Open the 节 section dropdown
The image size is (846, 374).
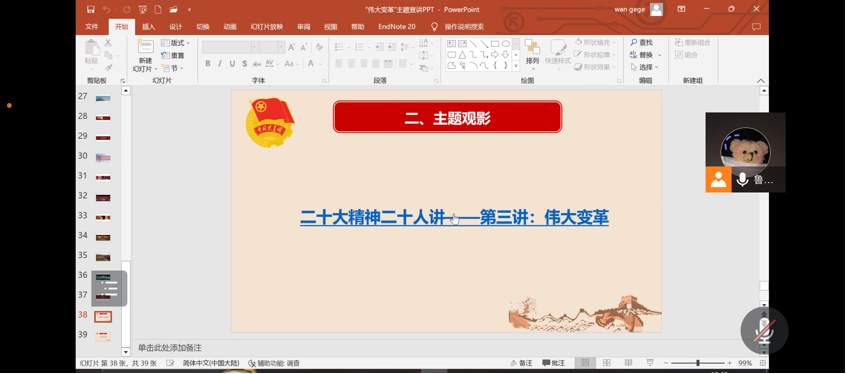[x=173, y=68]
